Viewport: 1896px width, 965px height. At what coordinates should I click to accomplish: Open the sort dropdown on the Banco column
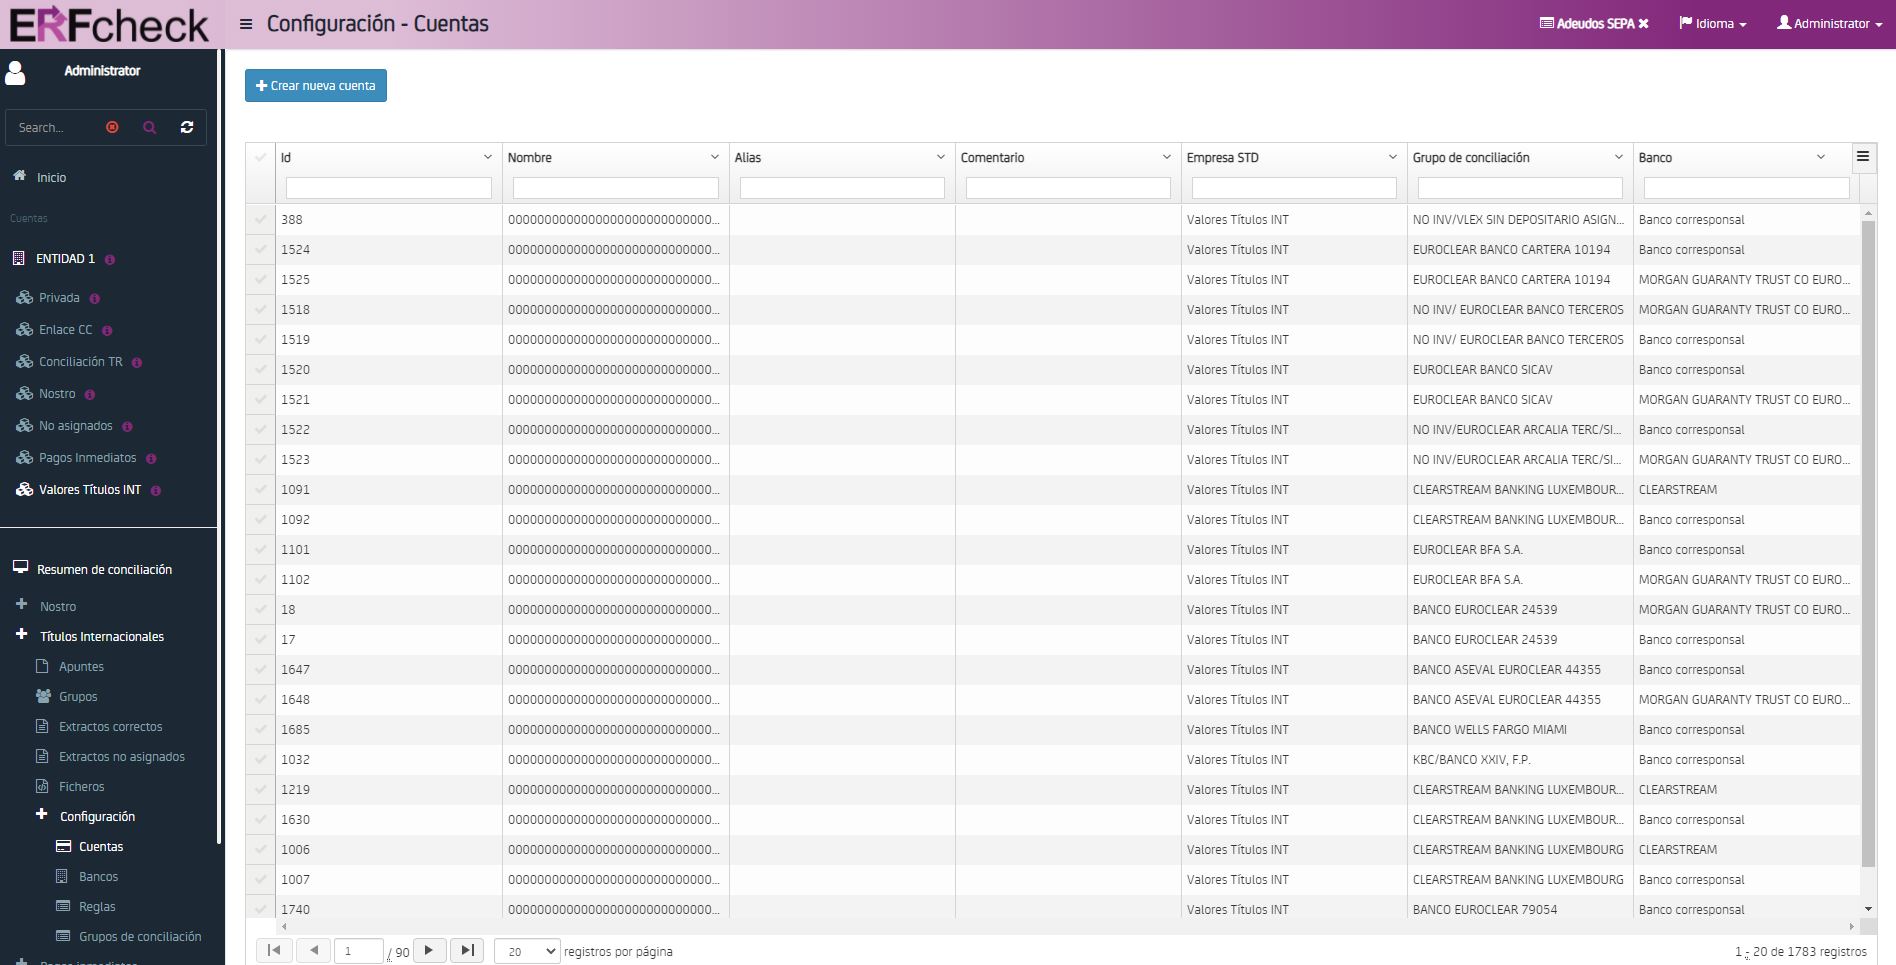click(x=1820, y=157)
